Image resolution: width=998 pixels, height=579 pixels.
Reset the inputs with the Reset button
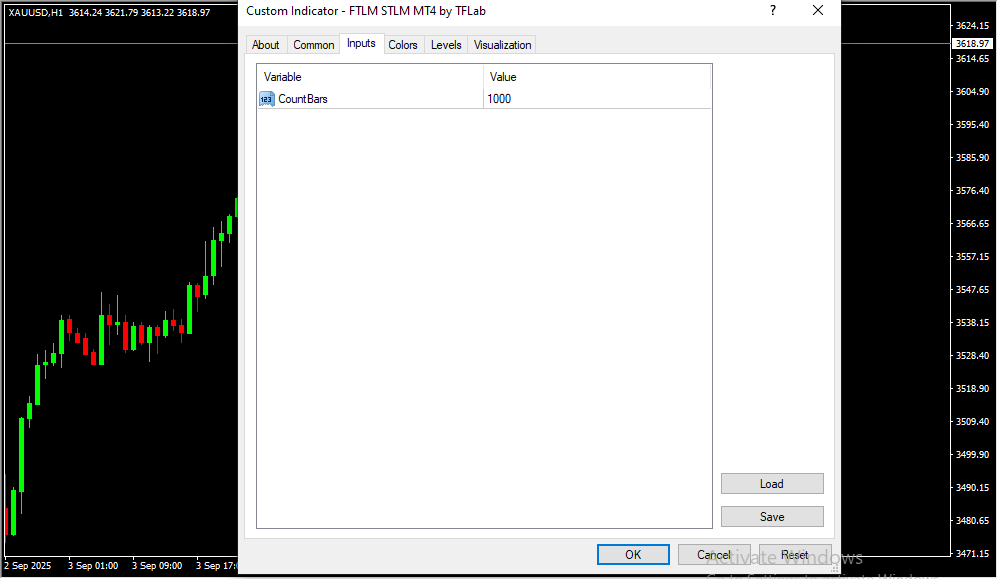click(795, 555)
